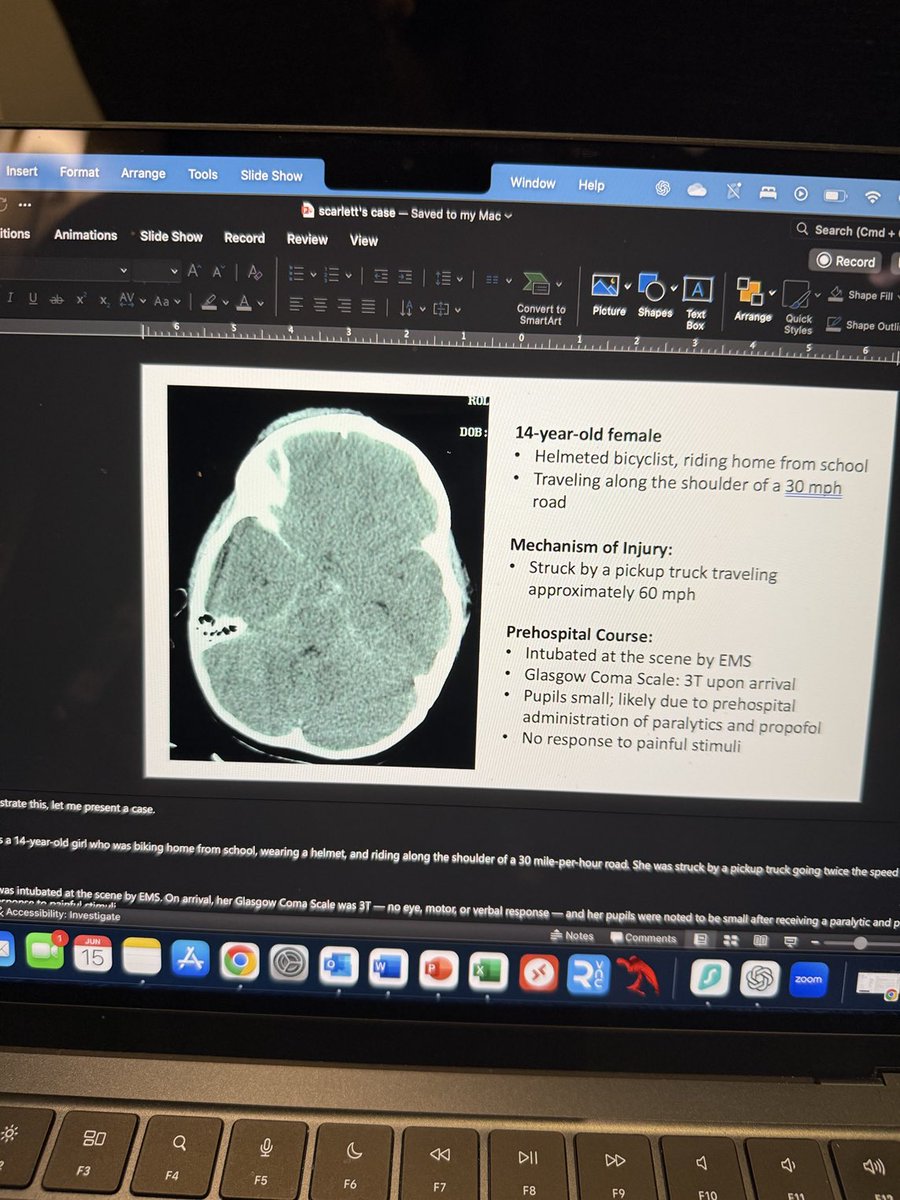900x1200 pixels.
Task: Adjust the zoom slider in status bar
Action: (861, 943)
